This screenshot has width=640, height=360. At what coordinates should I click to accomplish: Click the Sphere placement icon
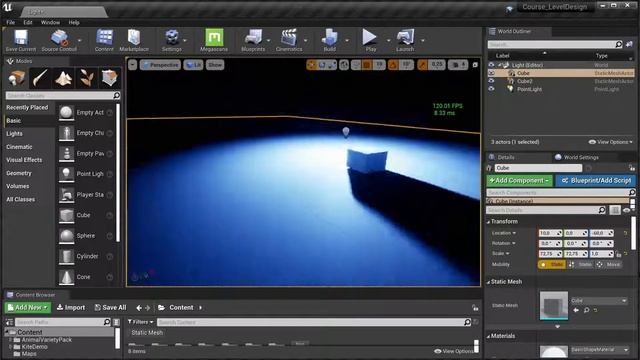[x=66, y=236]
